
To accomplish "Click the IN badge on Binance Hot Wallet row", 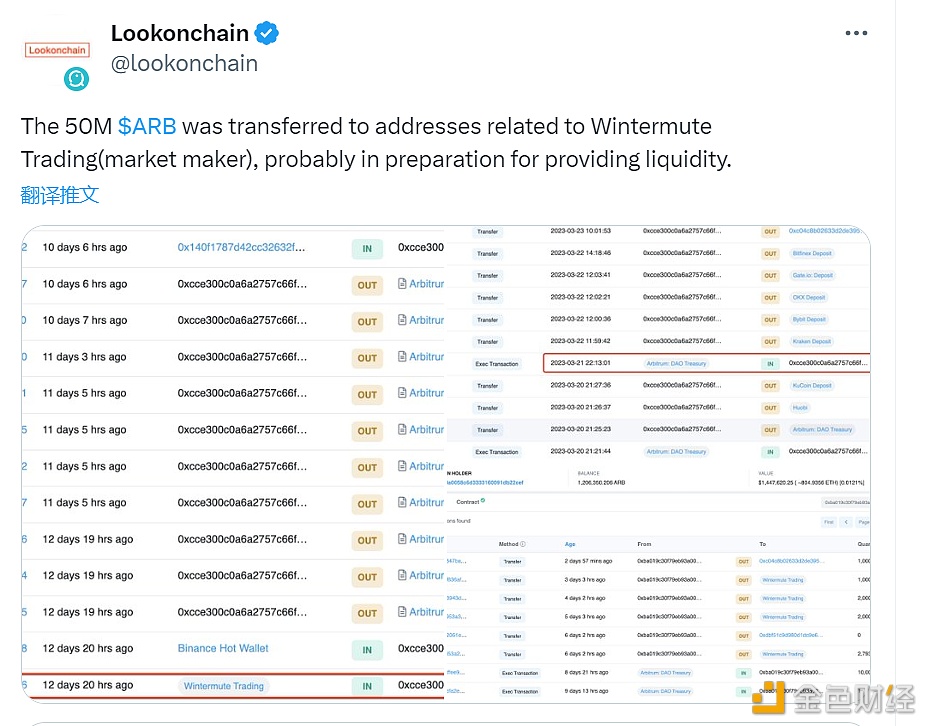I will click(x=367, y=650).
